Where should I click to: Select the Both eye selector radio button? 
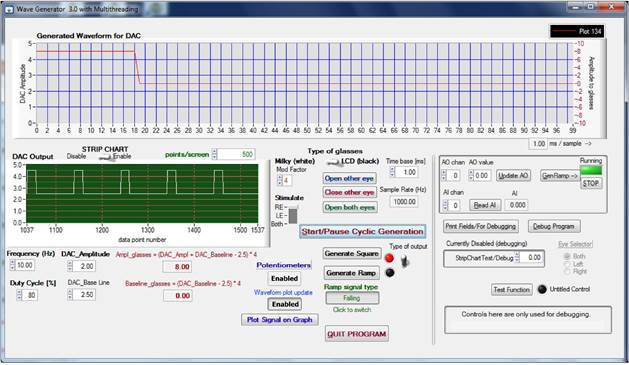tap(567, 256)
